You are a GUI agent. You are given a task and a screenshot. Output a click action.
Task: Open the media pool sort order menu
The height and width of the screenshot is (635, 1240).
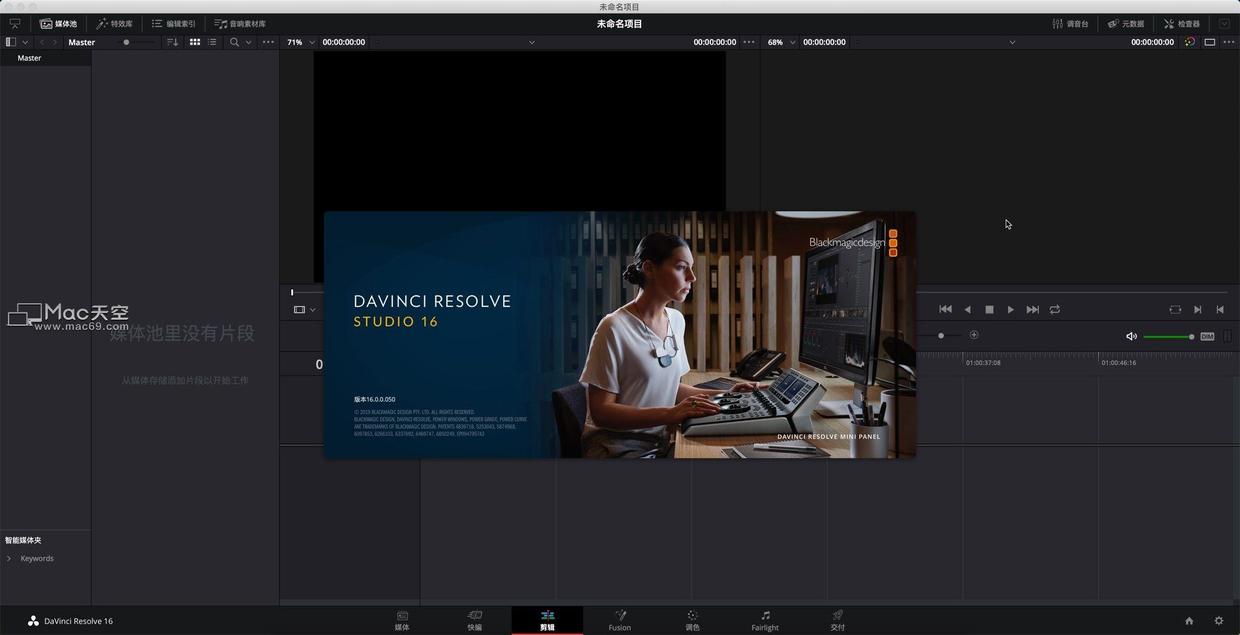coord(172,42)
